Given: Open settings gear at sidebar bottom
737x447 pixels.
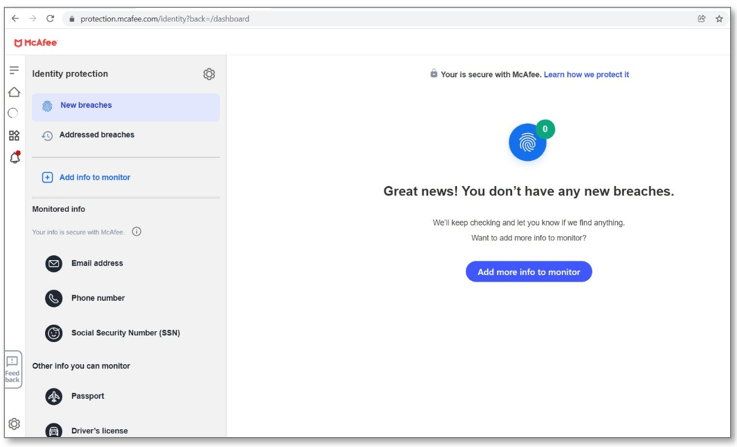Looking at the screenshot, I should point(14,424).
